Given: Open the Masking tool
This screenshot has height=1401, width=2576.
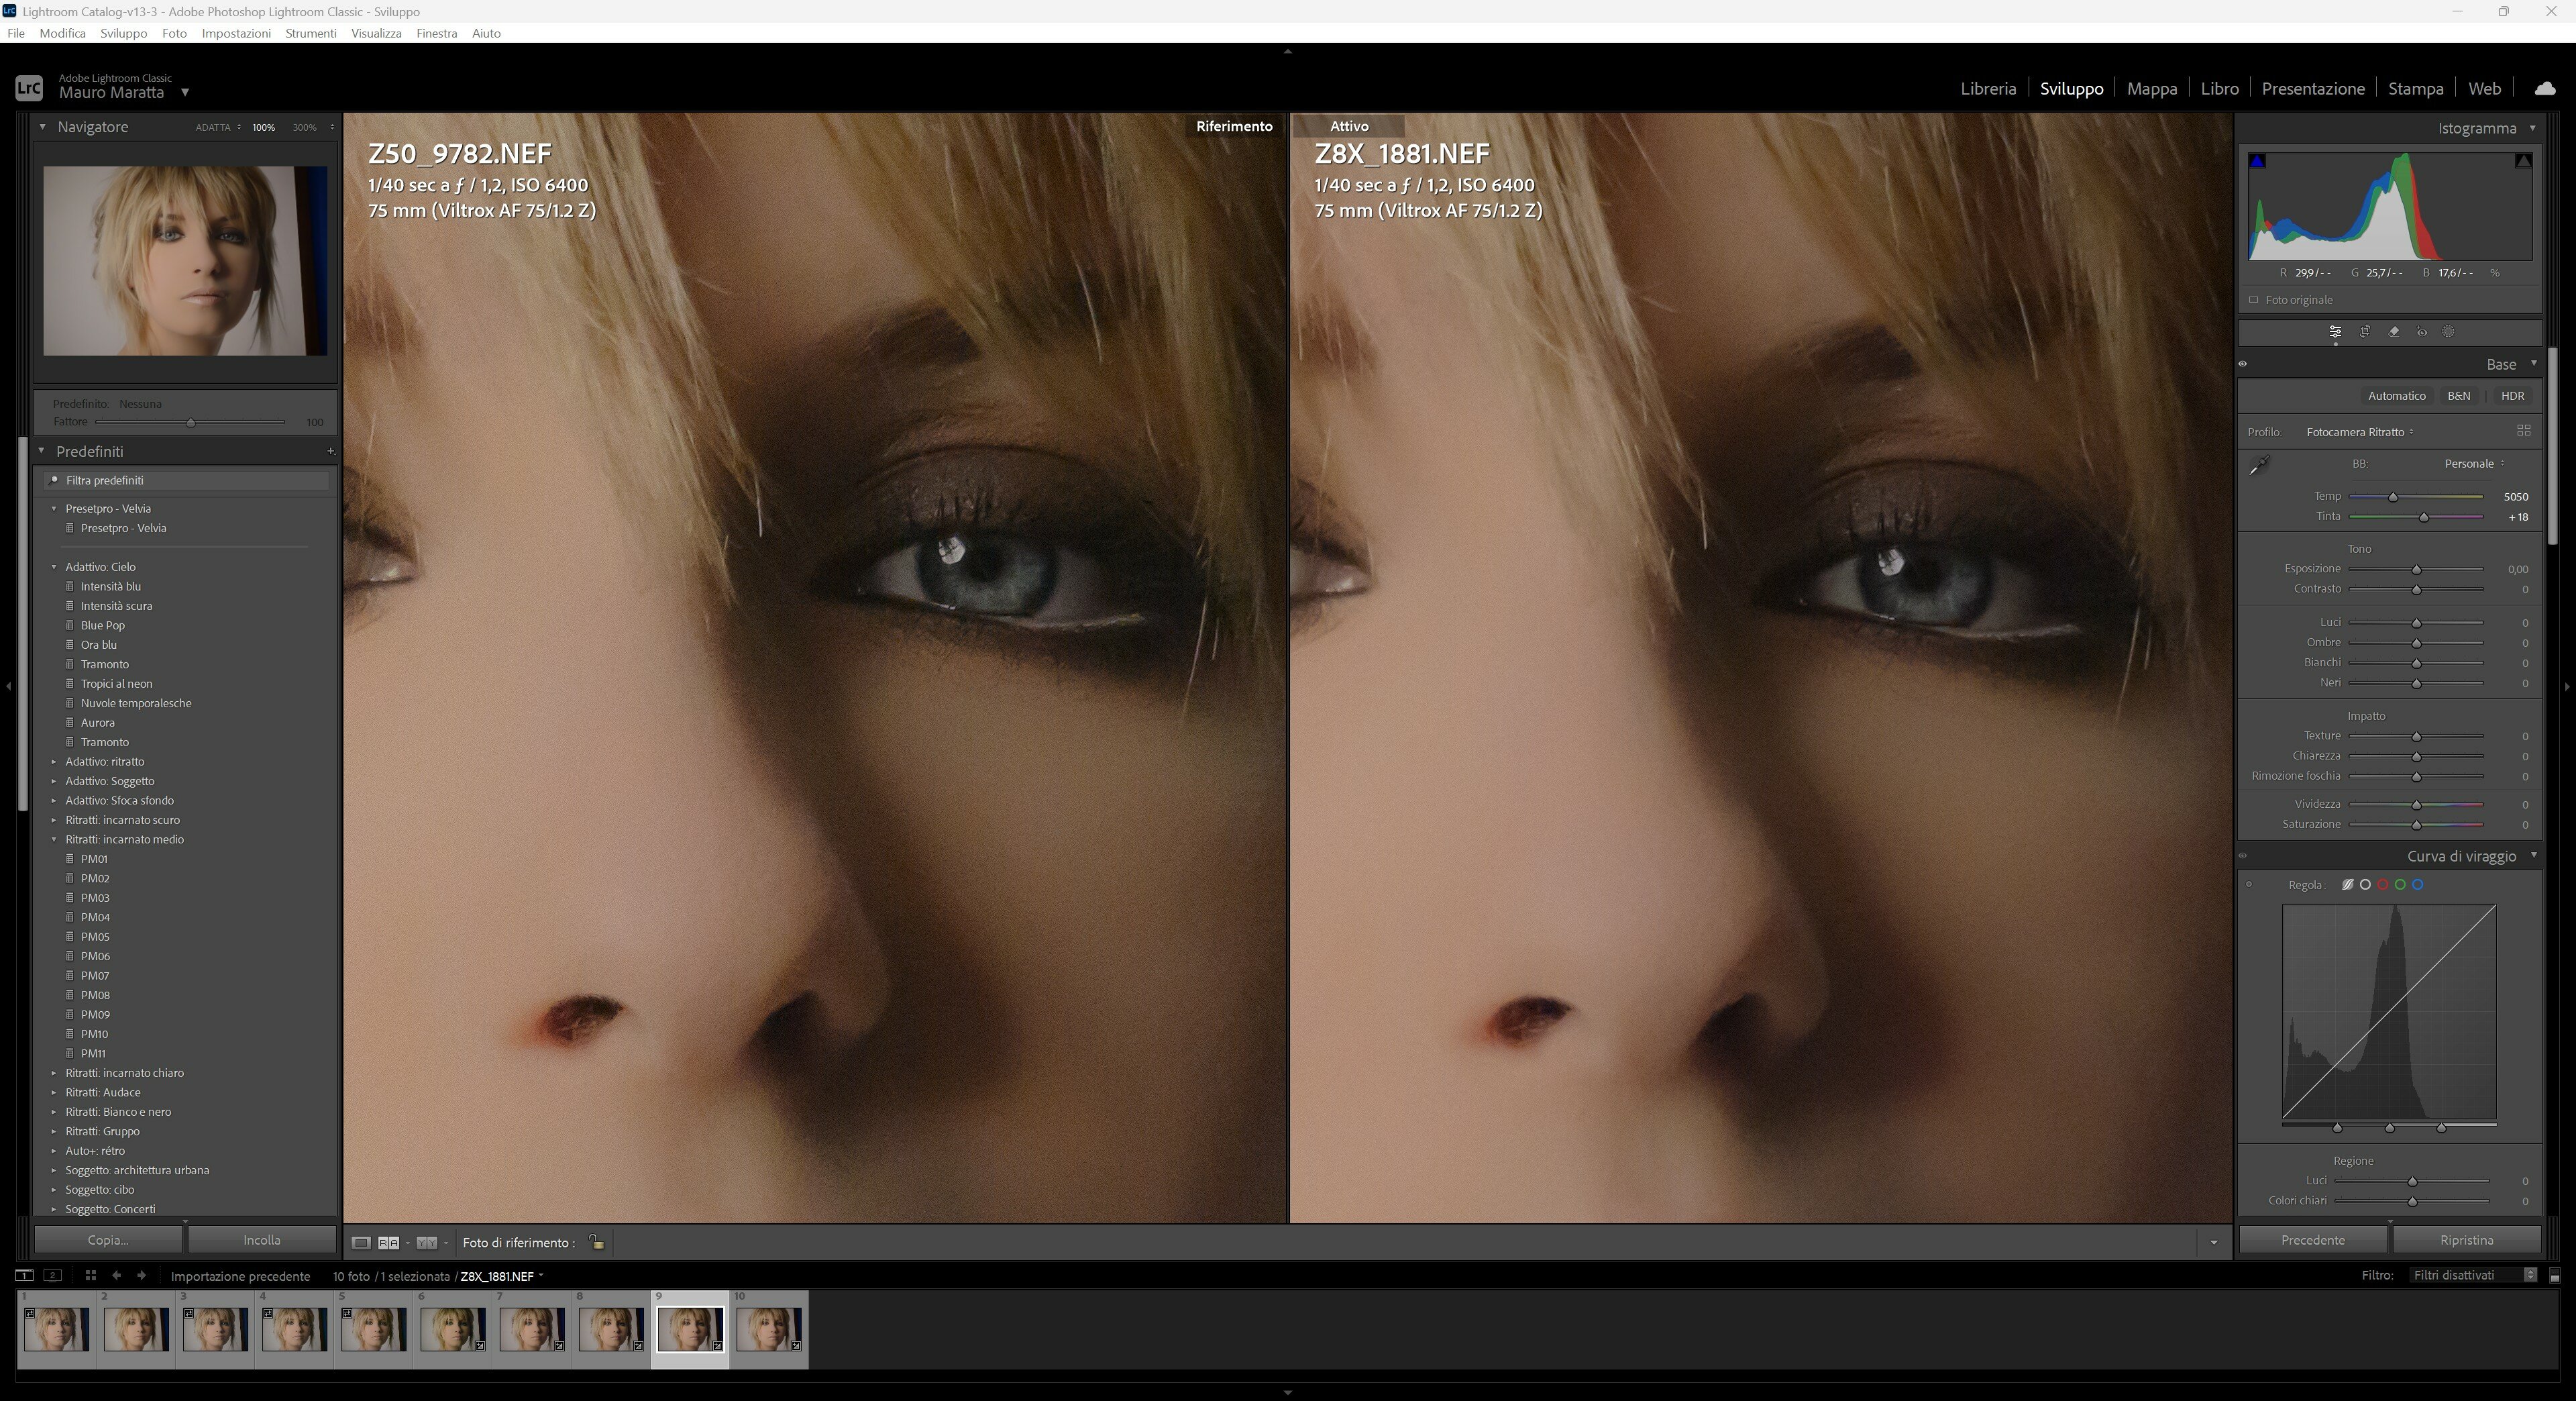Looking at the screenshot, I should point(2448,332).
